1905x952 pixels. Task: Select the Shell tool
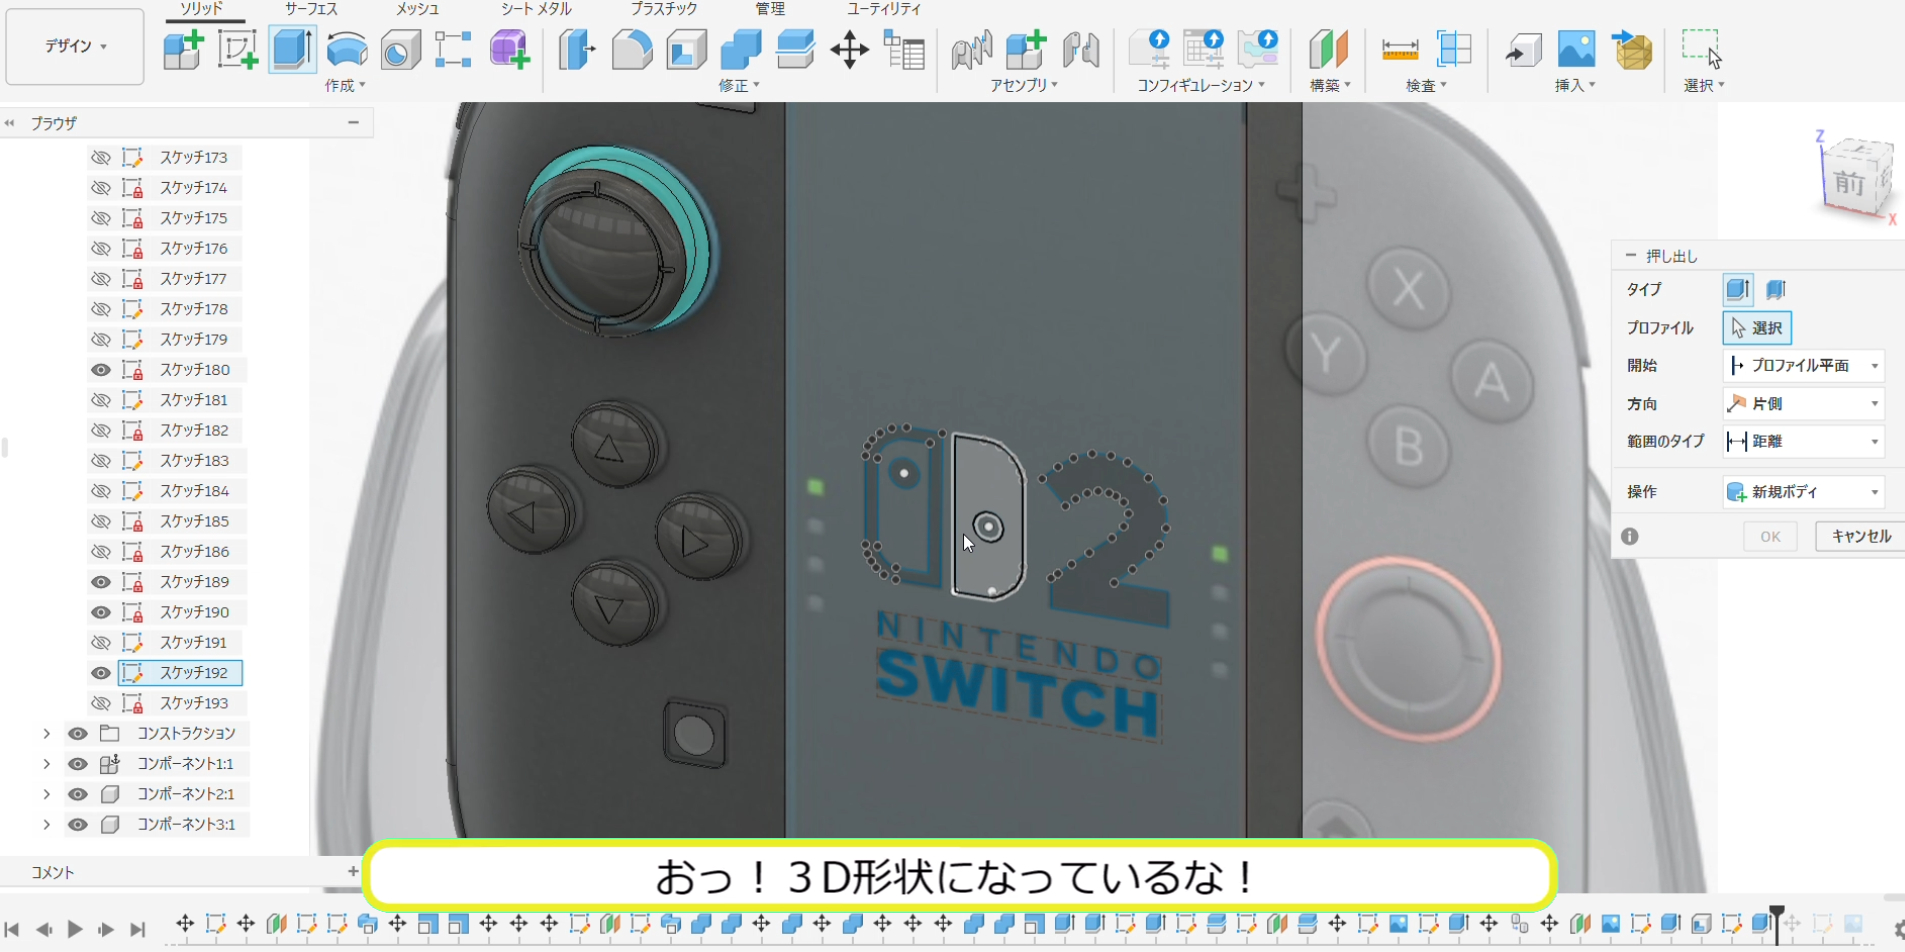[x=687, y=49]
